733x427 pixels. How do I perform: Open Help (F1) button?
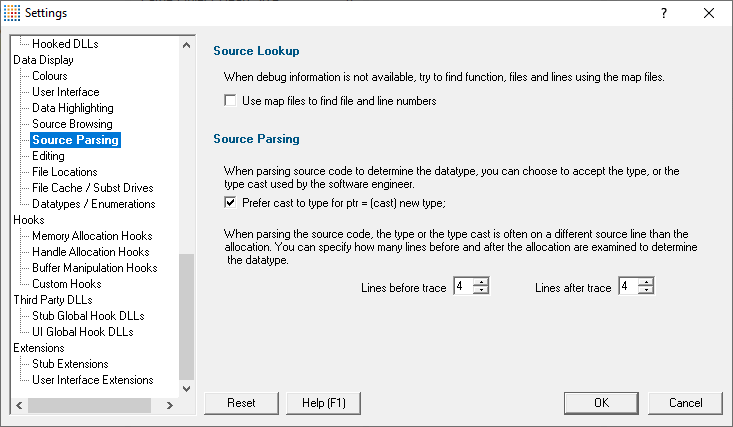323,403
